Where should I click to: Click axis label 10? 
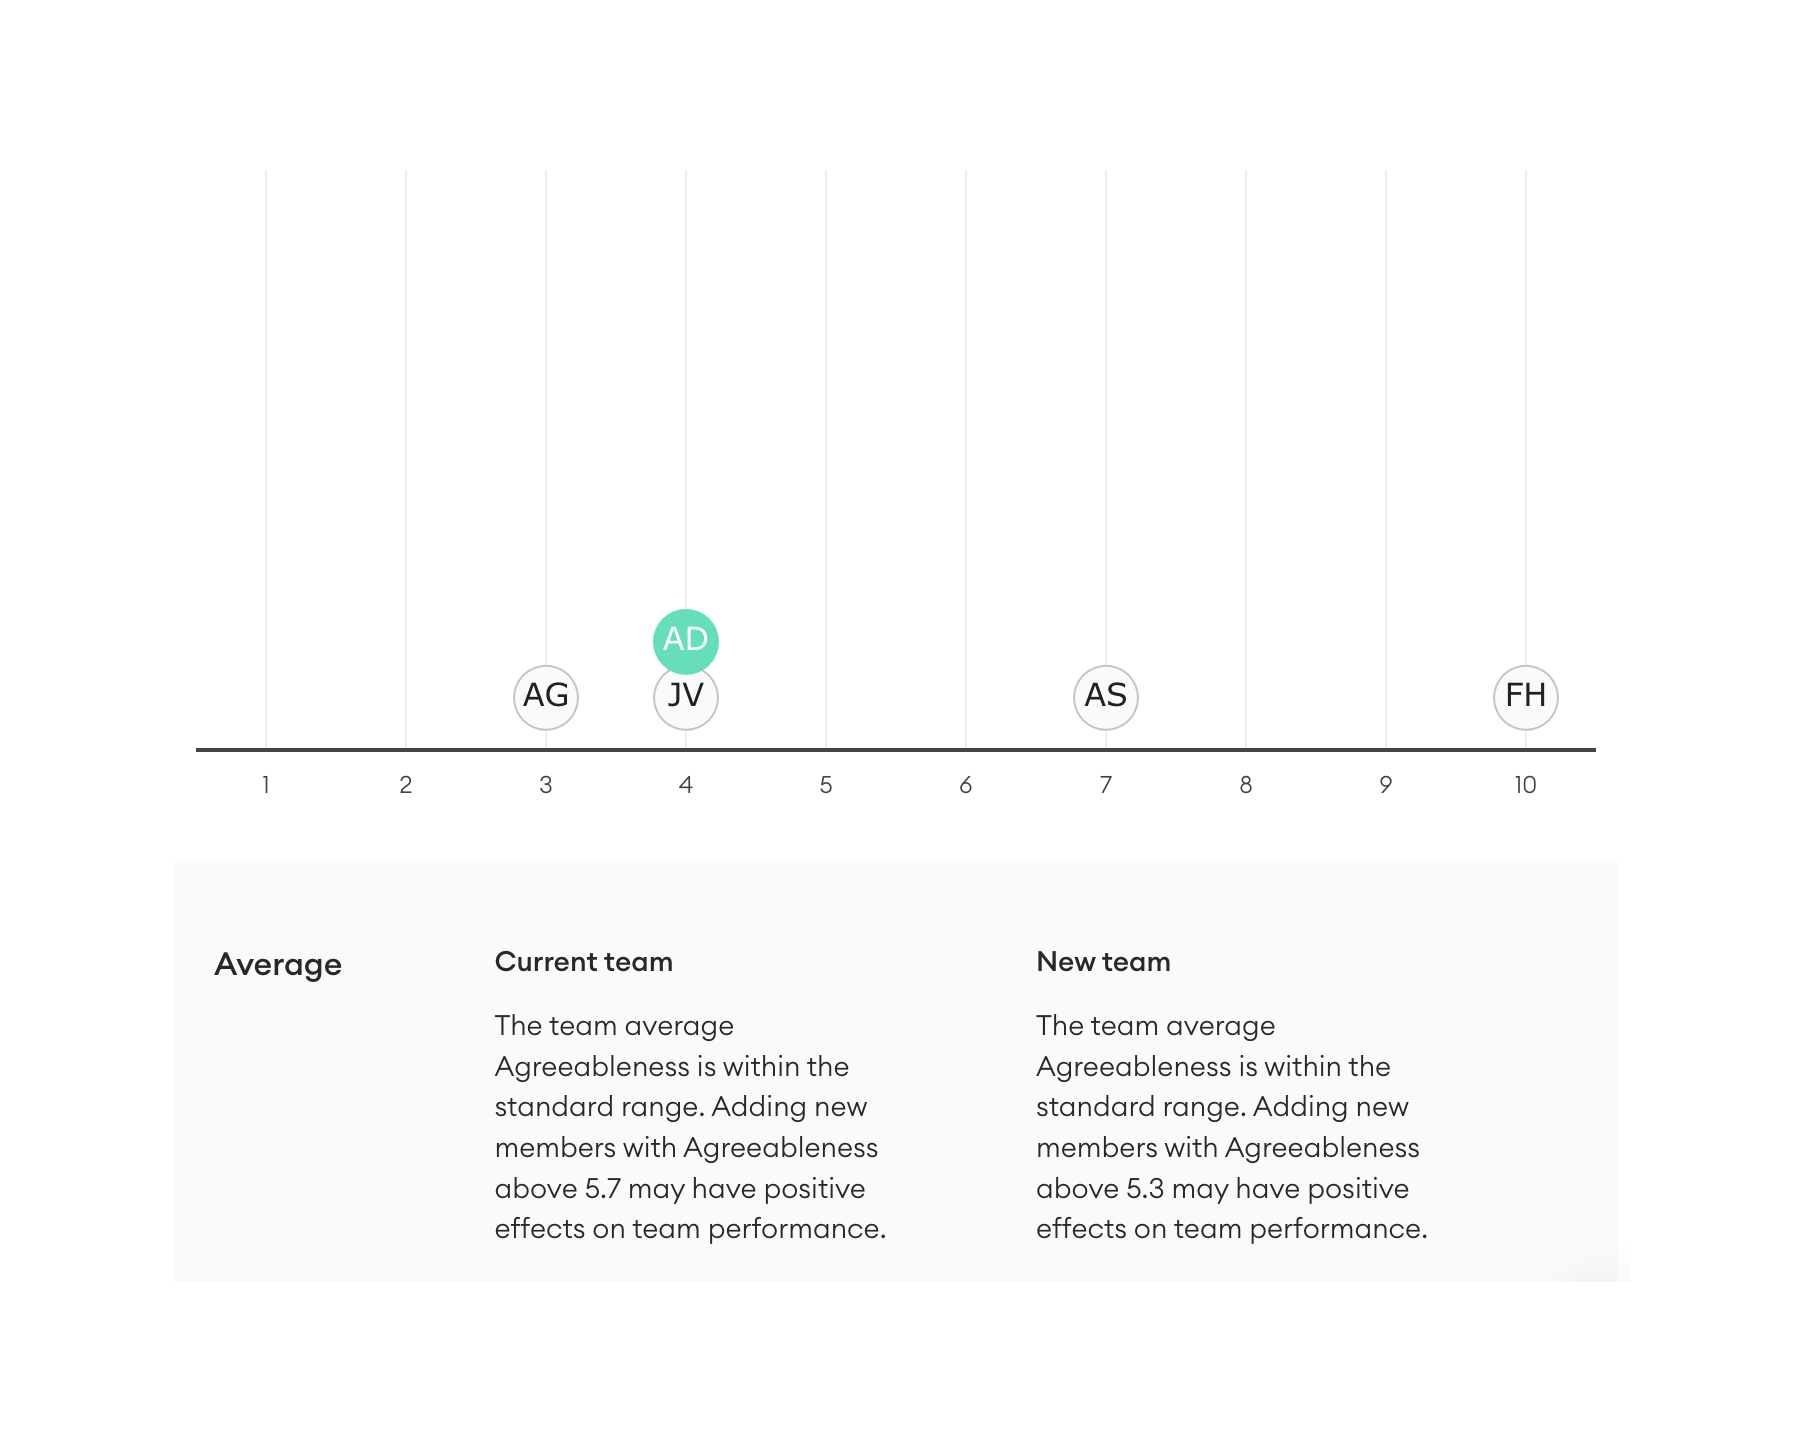[1524, 785]
